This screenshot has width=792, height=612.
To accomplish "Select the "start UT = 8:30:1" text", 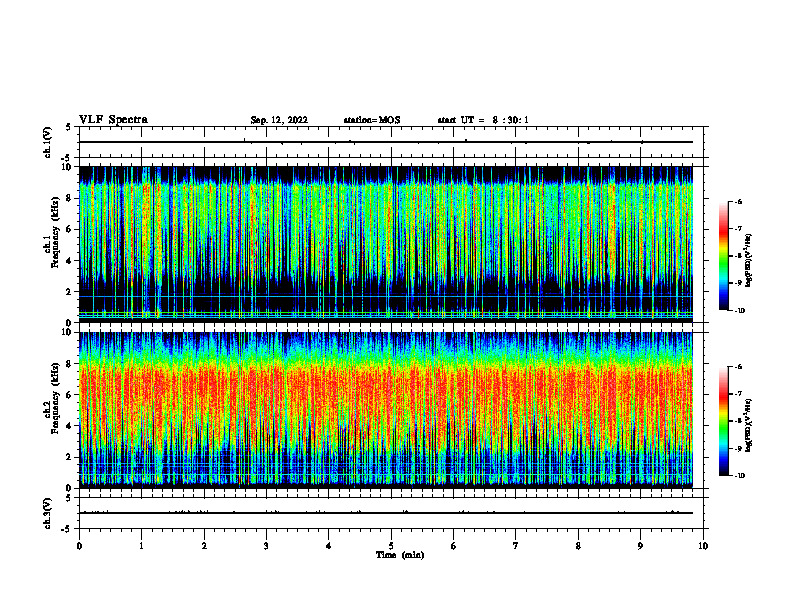I will (x=483, y=120).
